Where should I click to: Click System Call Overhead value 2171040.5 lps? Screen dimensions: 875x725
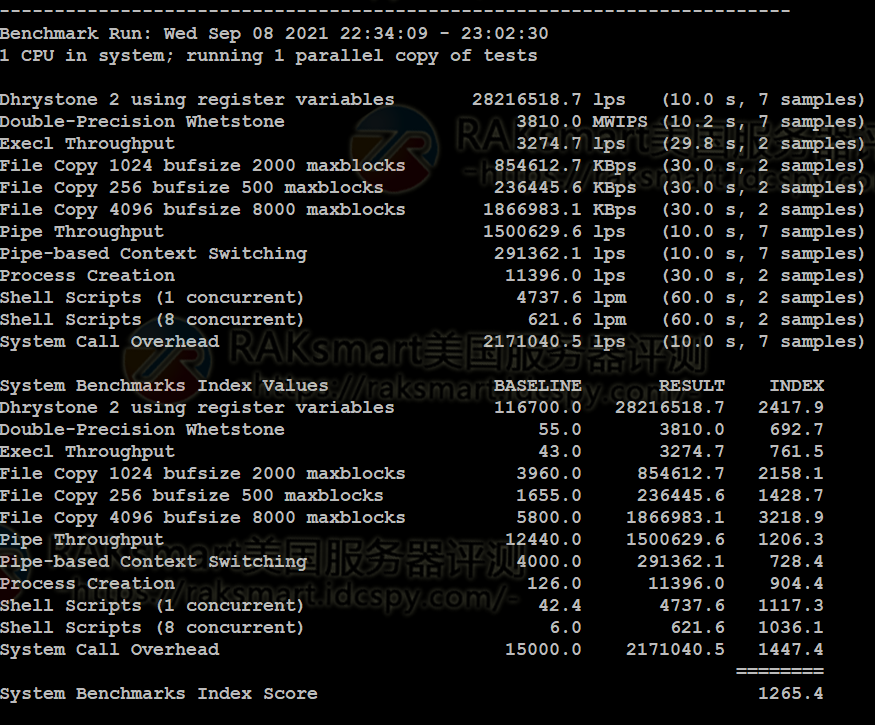(x=554, y=342)
